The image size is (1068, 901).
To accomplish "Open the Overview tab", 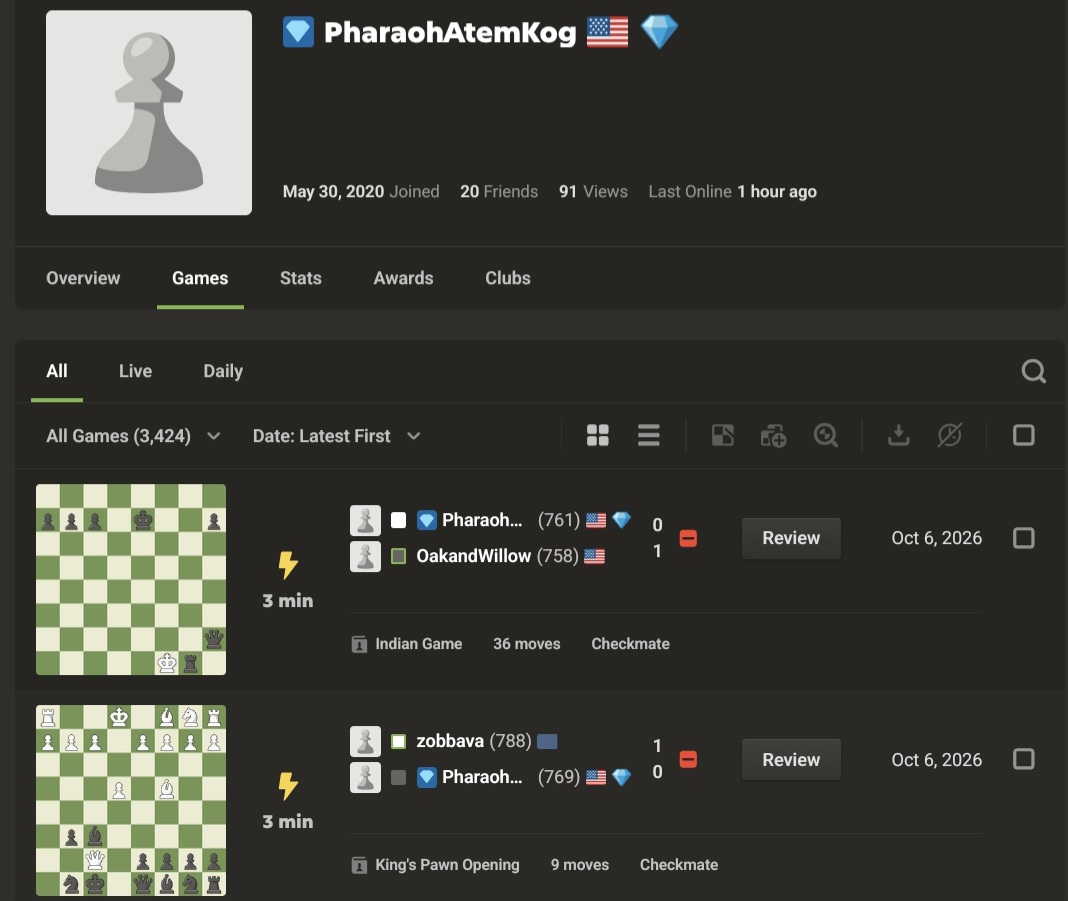I will (83, 278).
